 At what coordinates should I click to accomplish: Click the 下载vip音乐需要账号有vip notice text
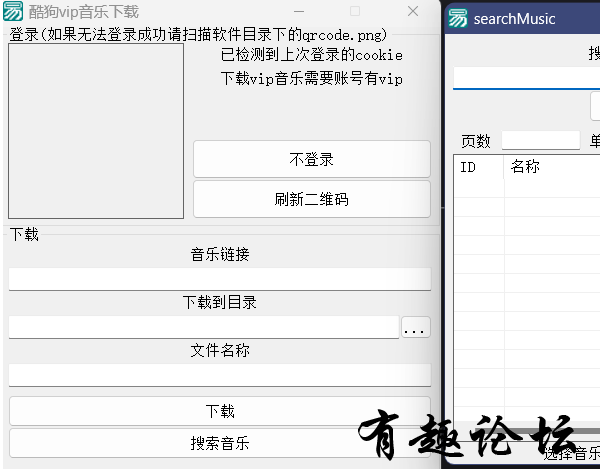(311, 79)
